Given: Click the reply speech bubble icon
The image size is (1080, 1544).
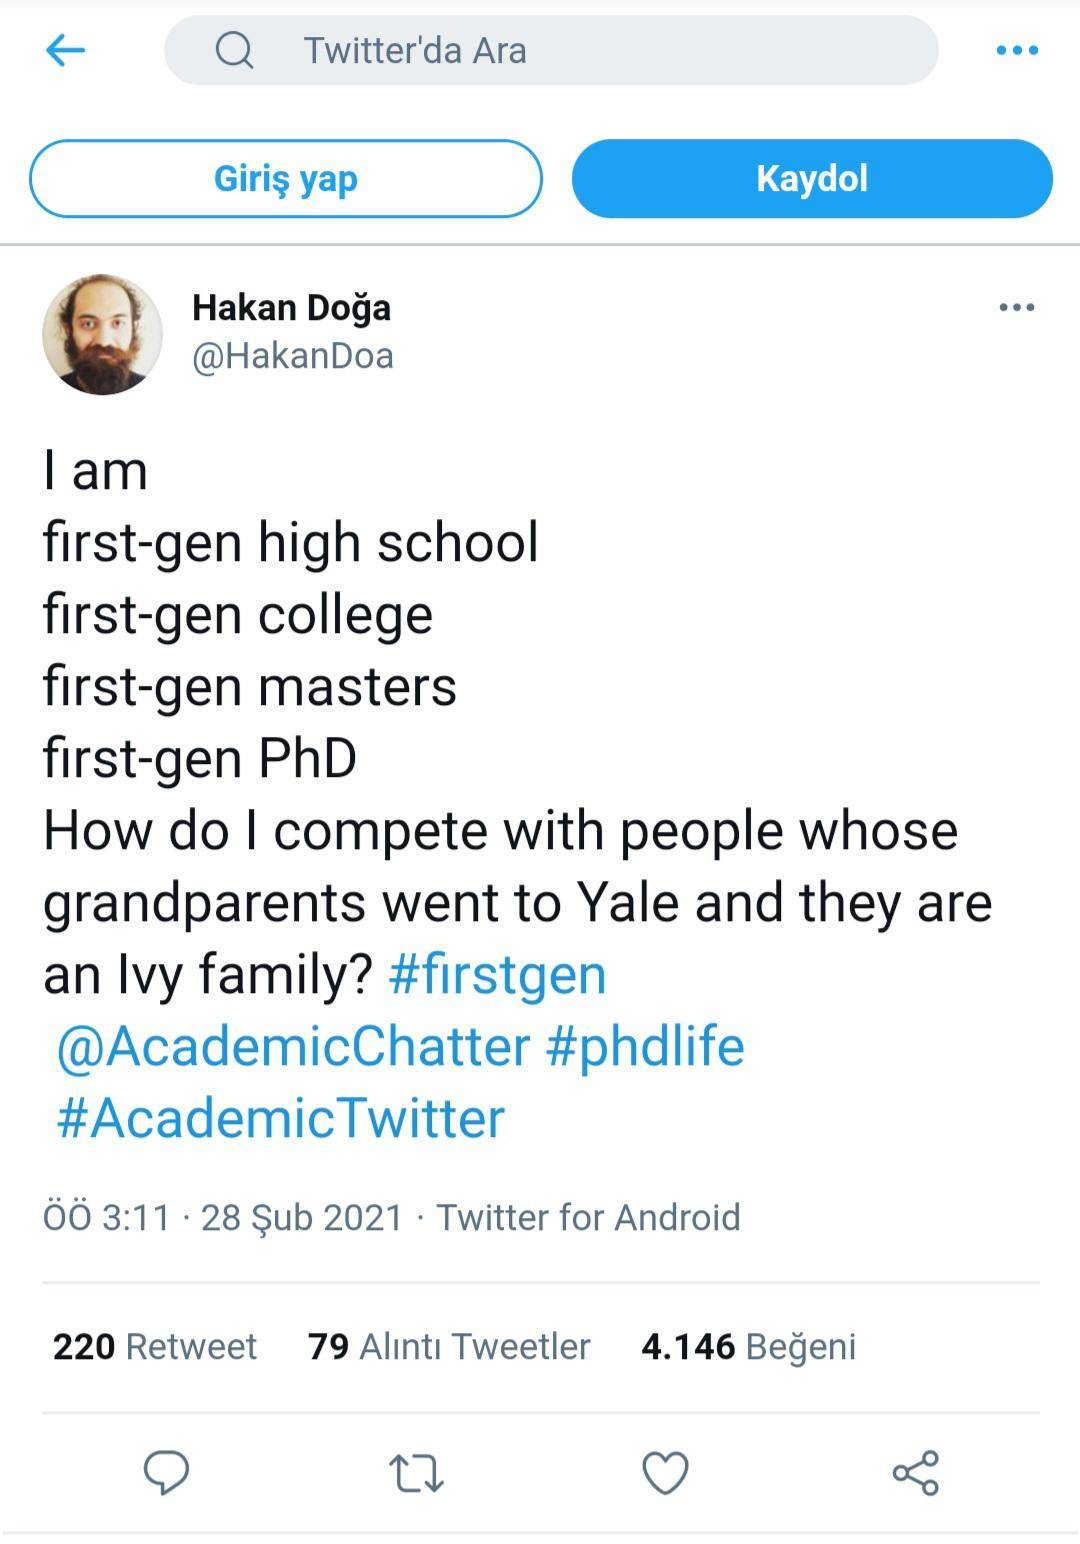Looking at the screenshot, I should (167, 1473).
